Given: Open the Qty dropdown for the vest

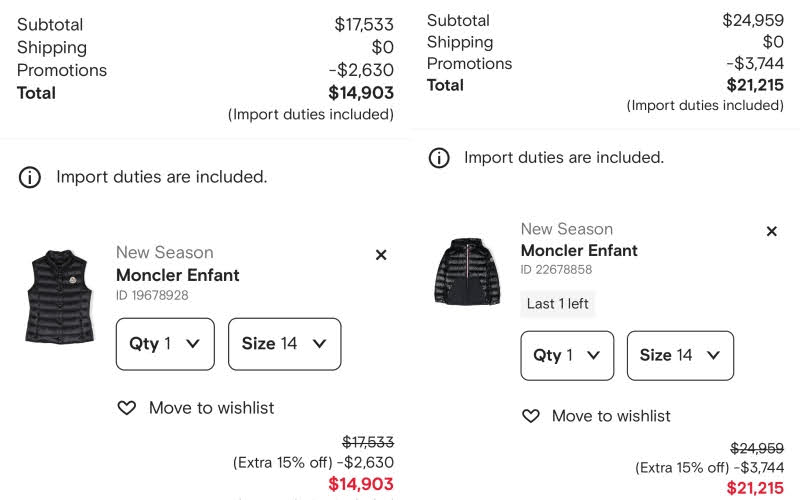Looking at the screenshot, I should click(x=165, y=344).
